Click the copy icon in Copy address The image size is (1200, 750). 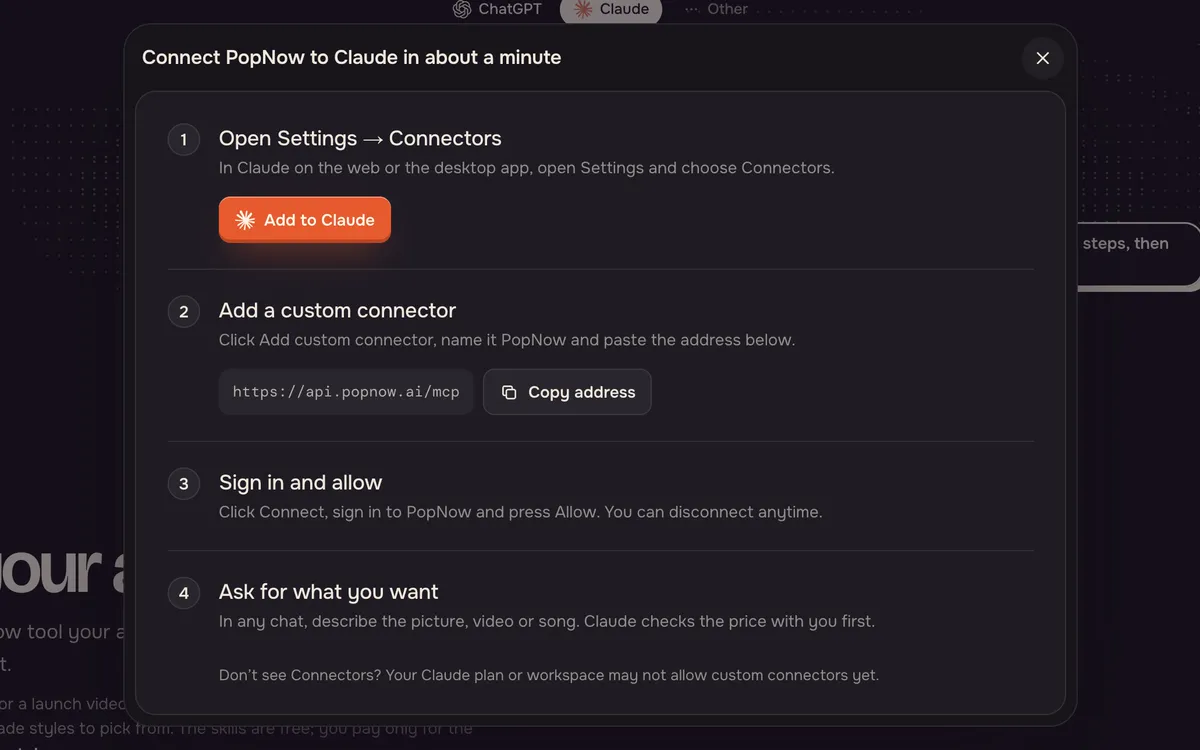pos(509,392)
